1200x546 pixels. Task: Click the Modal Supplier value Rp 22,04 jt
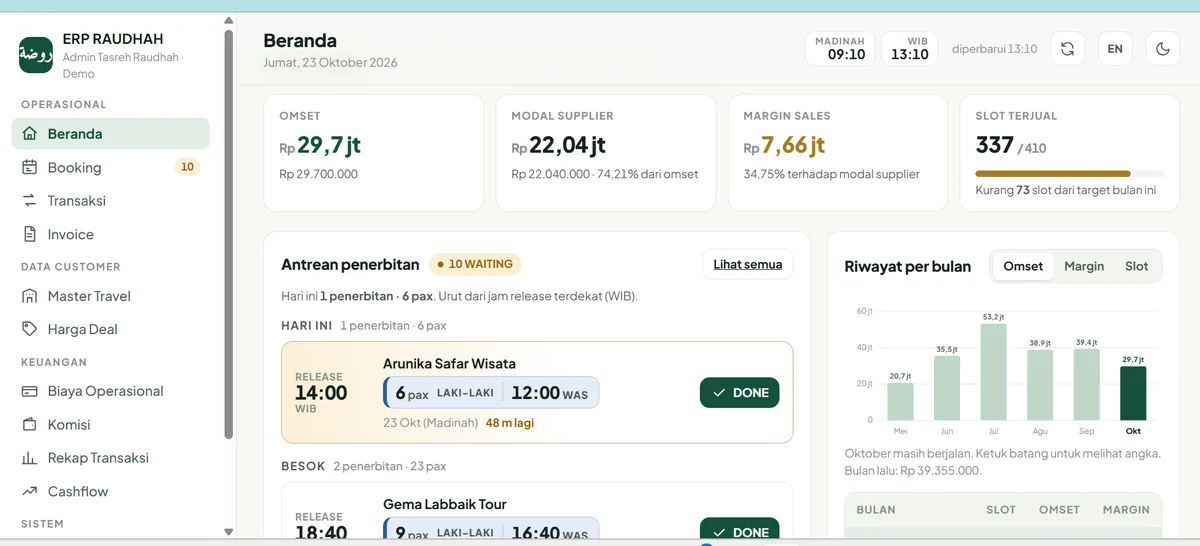[559, 146]
